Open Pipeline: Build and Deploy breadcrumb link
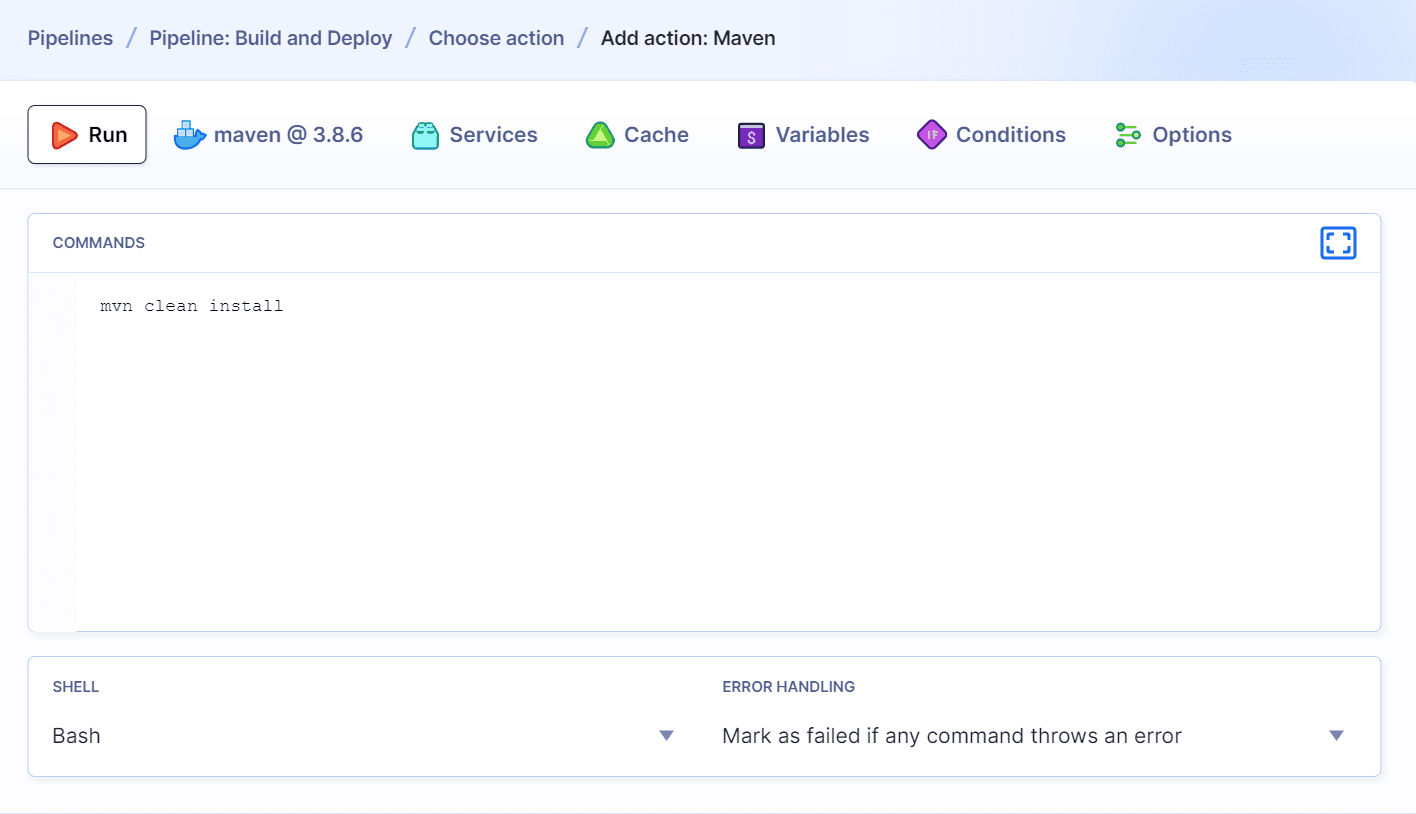The width and height of the screenshot is (1416, 814). coord(270,38)
